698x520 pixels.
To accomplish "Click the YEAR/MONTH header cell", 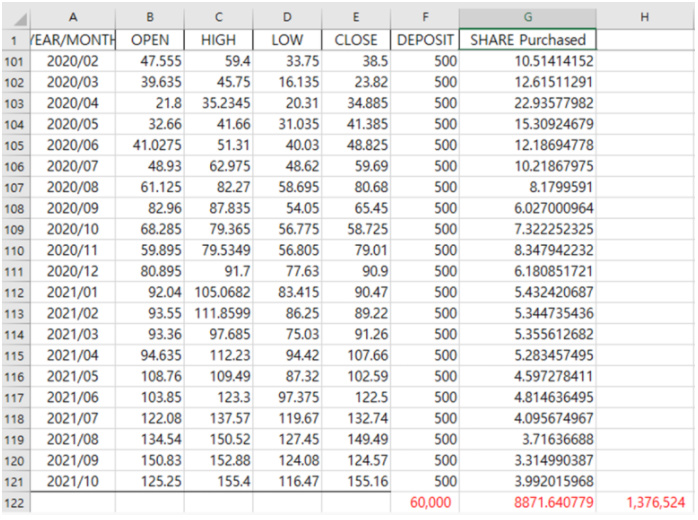I will (x=73, y=40).
